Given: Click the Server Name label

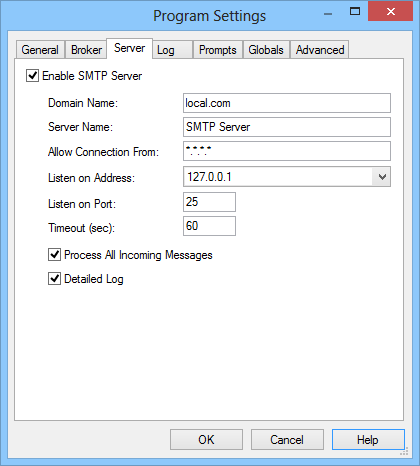Looking at the screenshot, I should coord(81,127).
